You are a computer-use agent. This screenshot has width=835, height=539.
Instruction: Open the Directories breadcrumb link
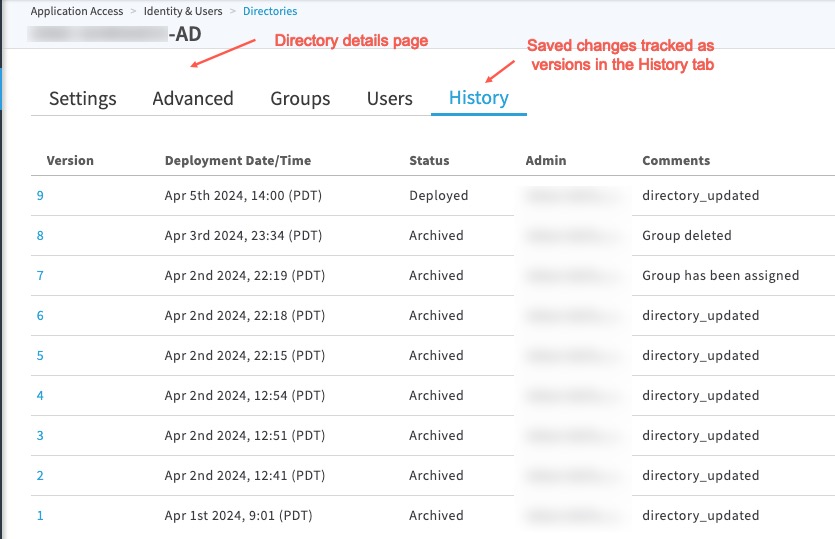point(270,11)
